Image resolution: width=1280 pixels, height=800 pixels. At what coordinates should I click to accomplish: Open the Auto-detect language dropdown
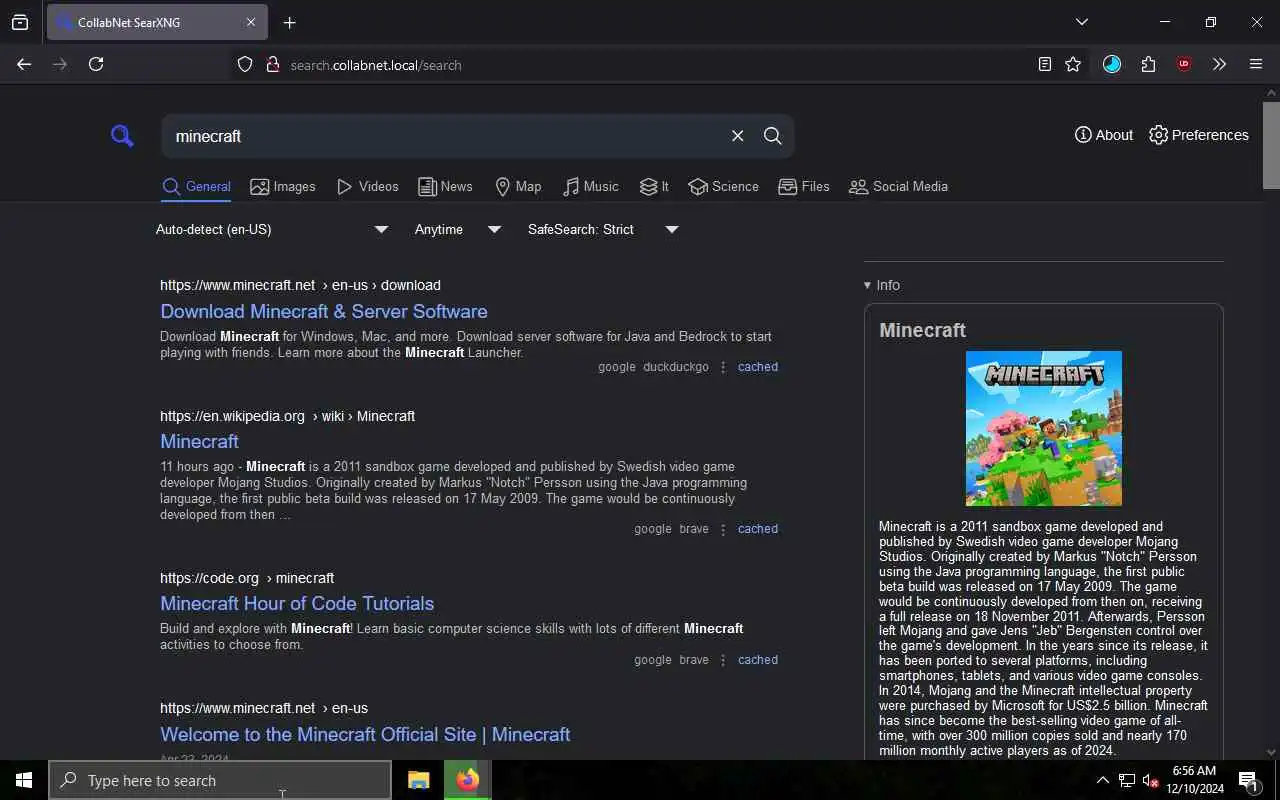272,229
